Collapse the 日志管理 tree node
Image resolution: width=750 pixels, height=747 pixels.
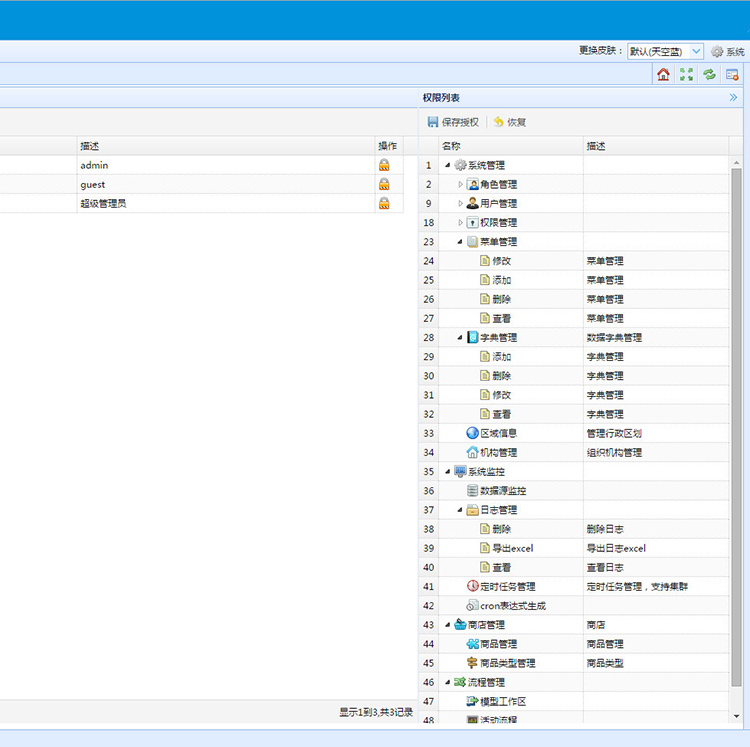pos(460,510)
